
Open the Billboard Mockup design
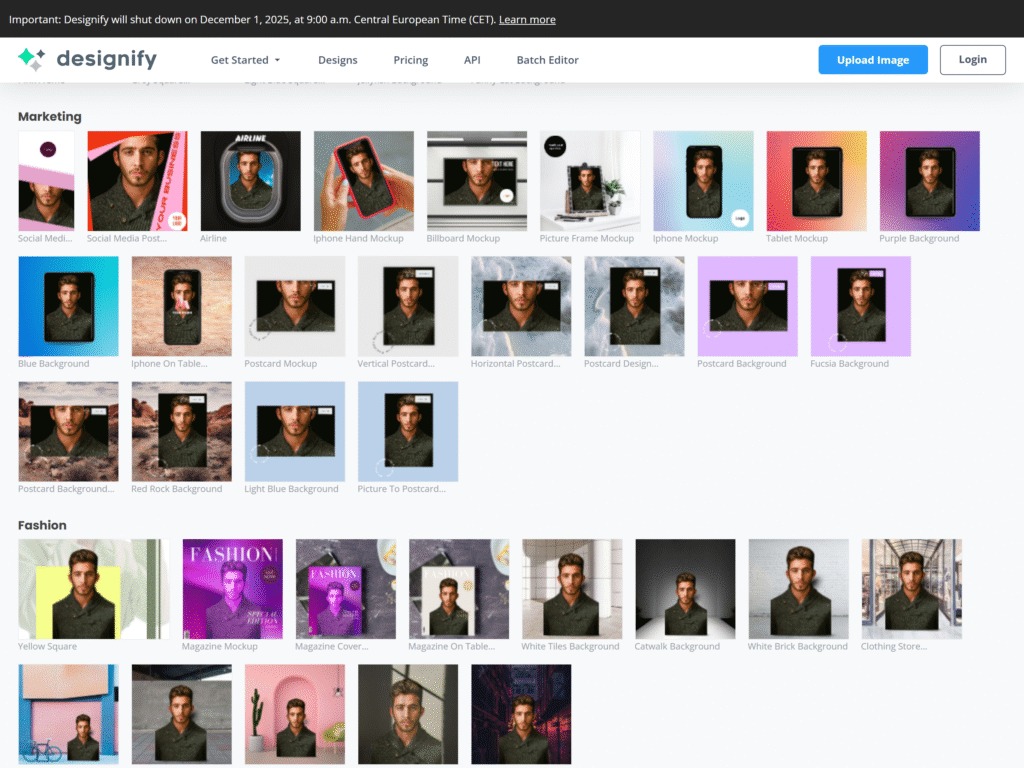click(x=477, y=180)
